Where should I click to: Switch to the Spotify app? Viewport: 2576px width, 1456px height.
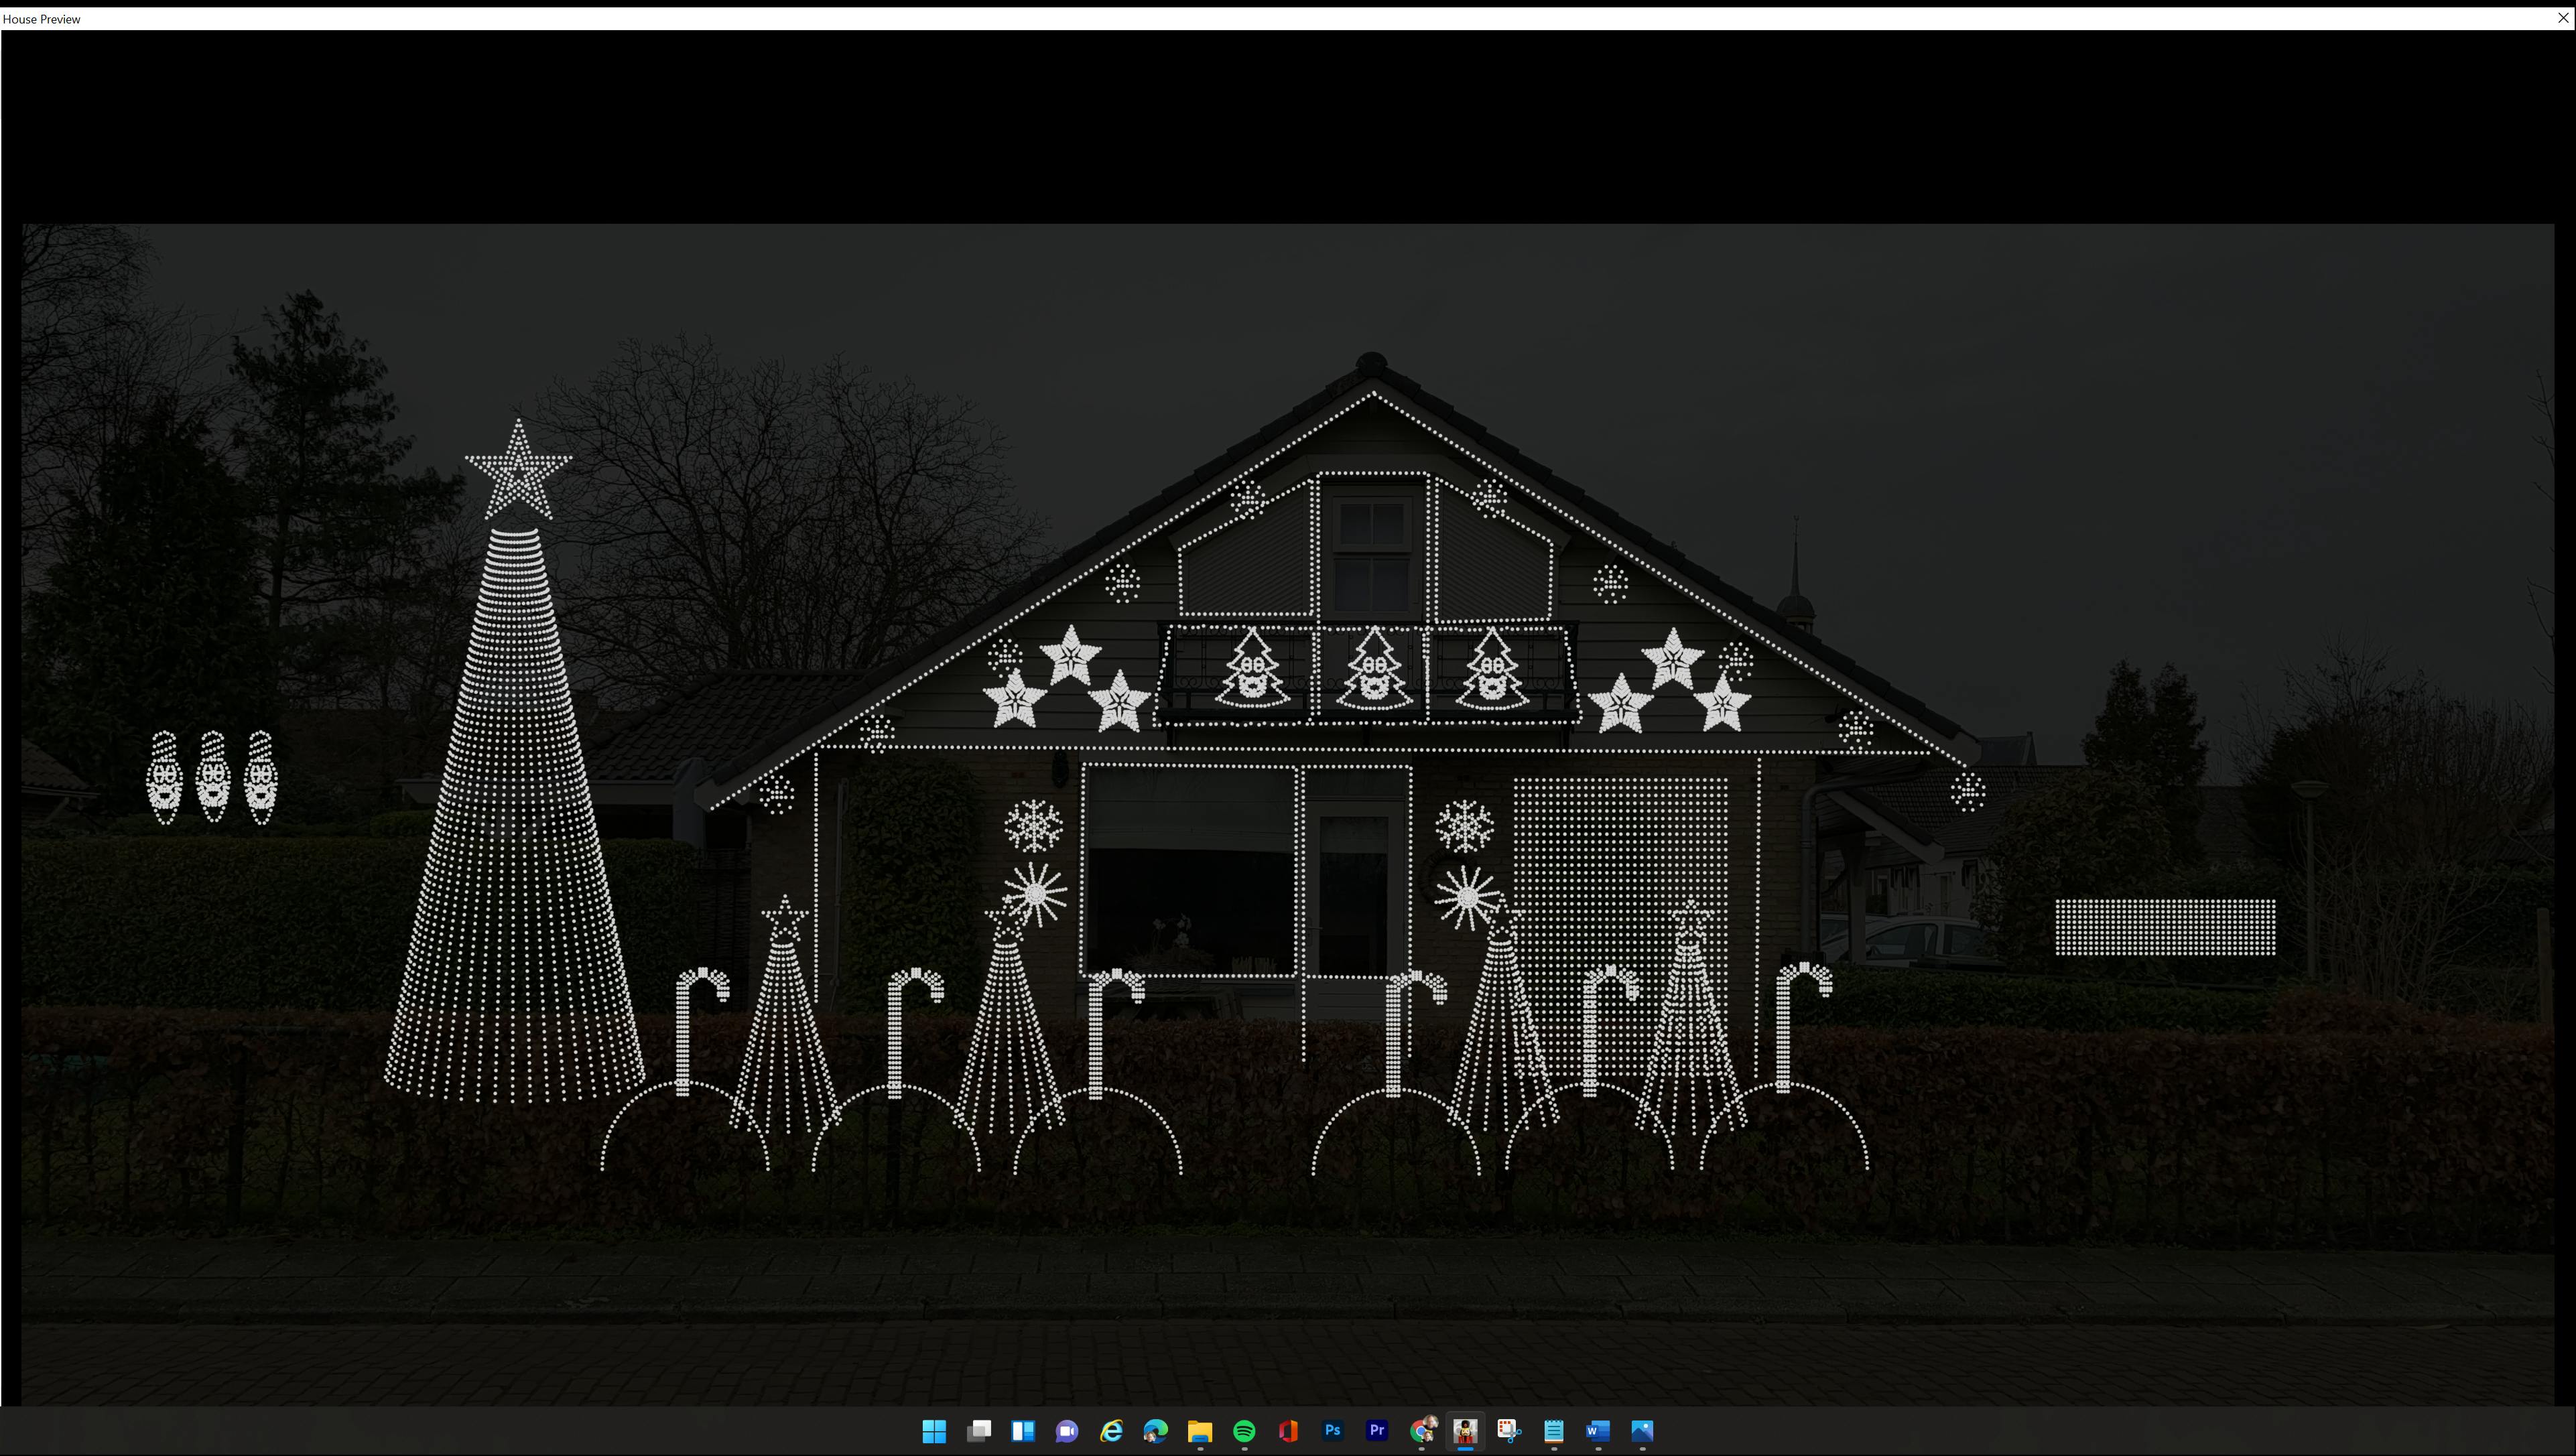1244,1431
